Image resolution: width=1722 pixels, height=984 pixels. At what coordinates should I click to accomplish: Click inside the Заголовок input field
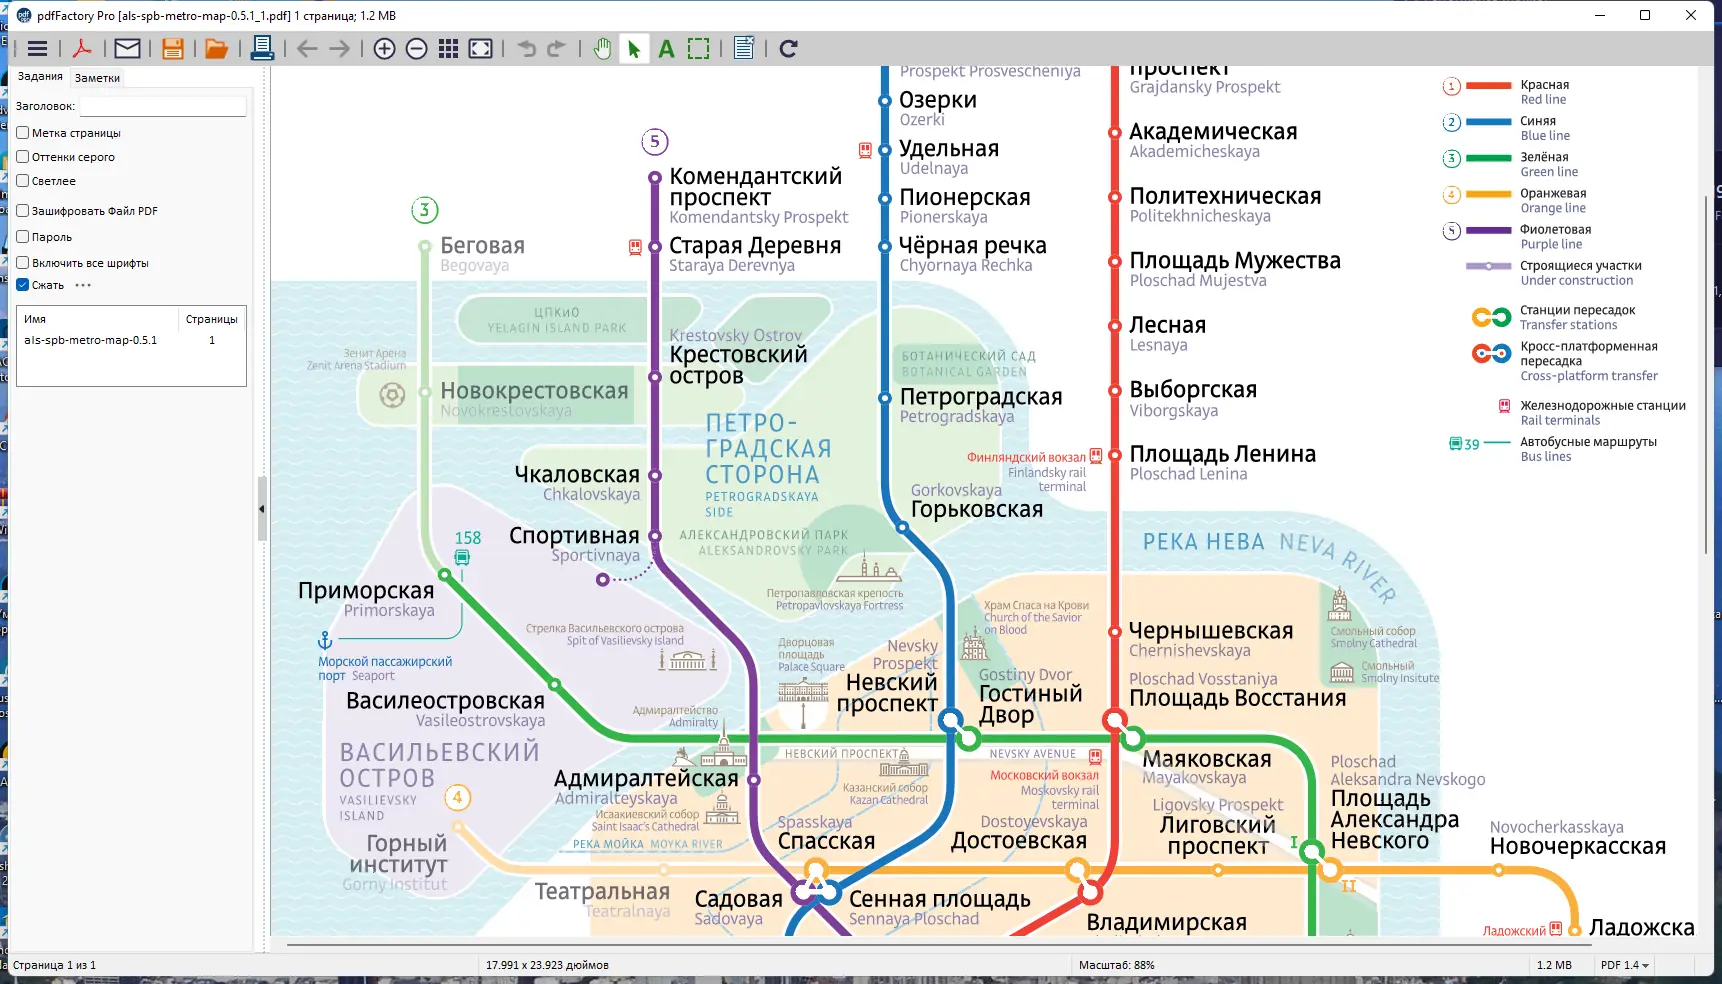[162, 106]
